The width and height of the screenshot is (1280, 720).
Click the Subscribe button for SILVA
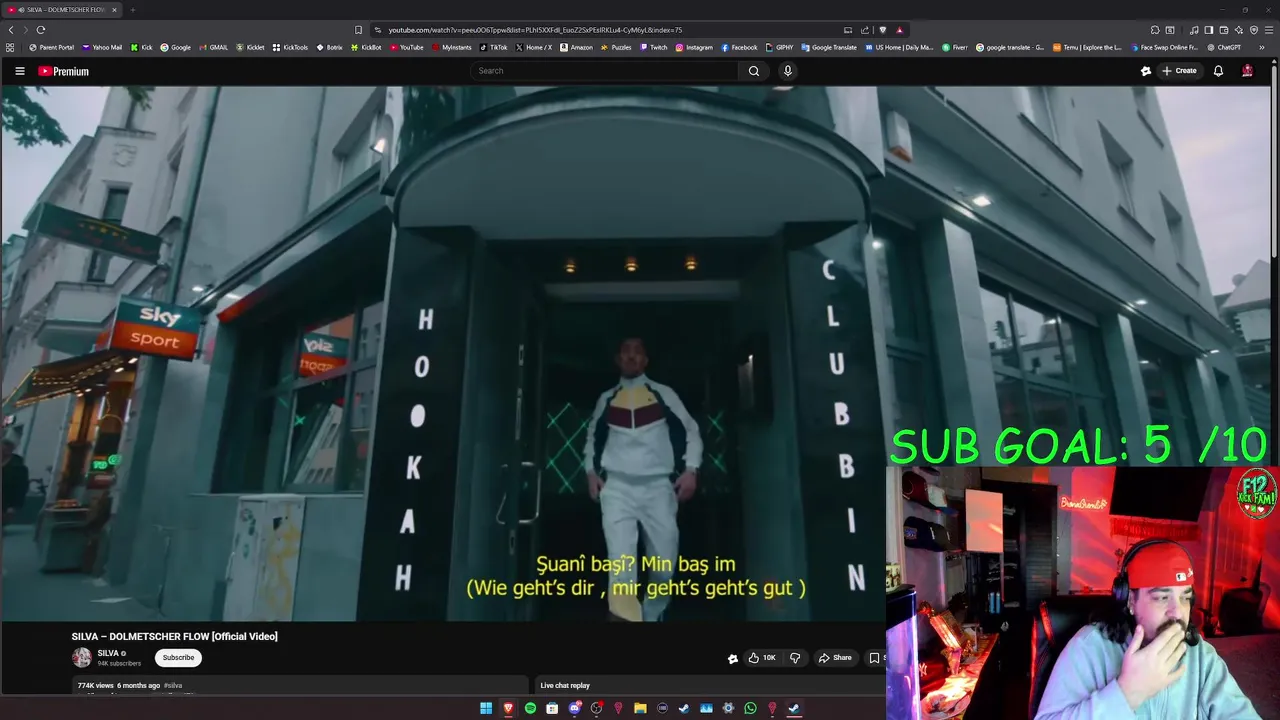coord(178,657)
